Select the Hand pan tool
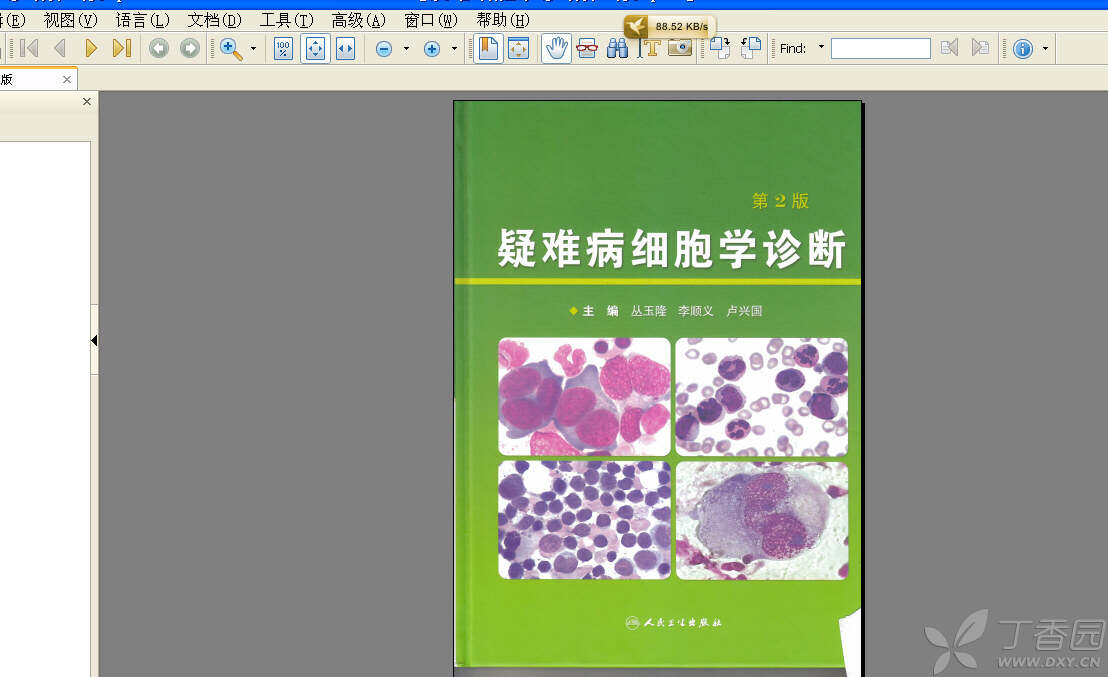The width and height of the screenshot is (1108, 677). click(x=556, y=48)
